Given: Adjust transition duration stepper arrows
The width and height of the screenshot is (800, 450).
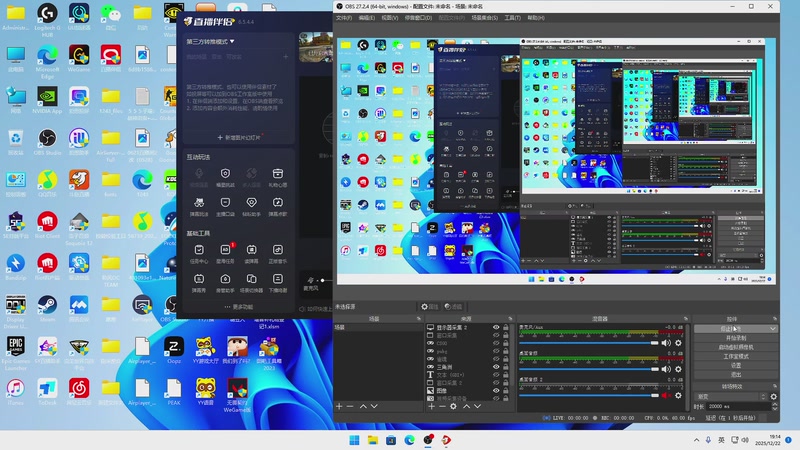Looking at the screenshot, I should click(774, 406).
